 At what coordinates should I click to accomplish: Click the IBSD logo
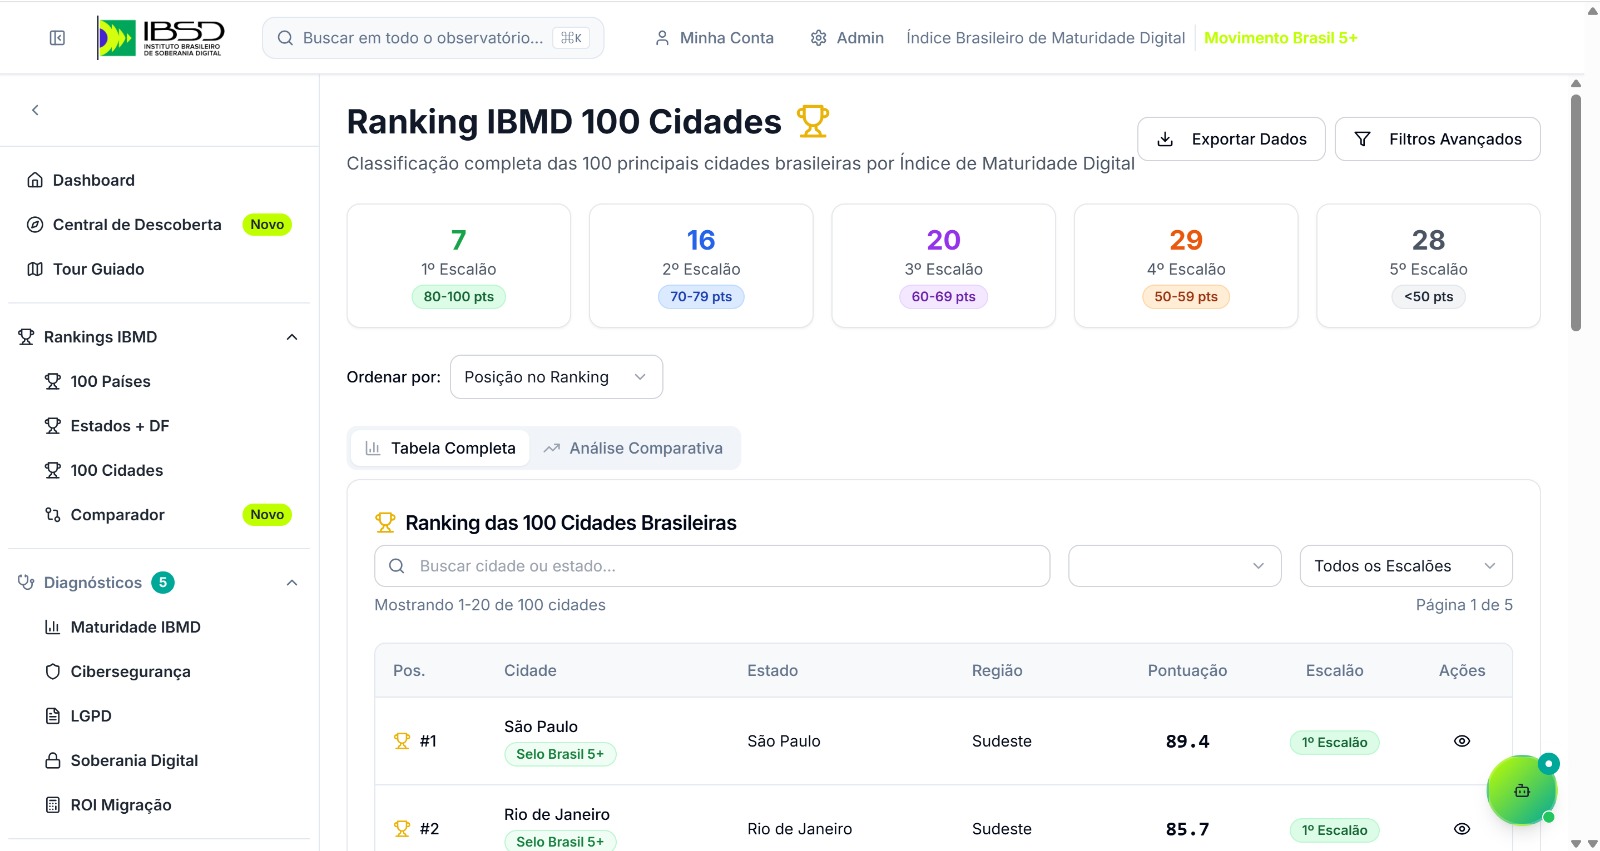click(x=162, y=38)
